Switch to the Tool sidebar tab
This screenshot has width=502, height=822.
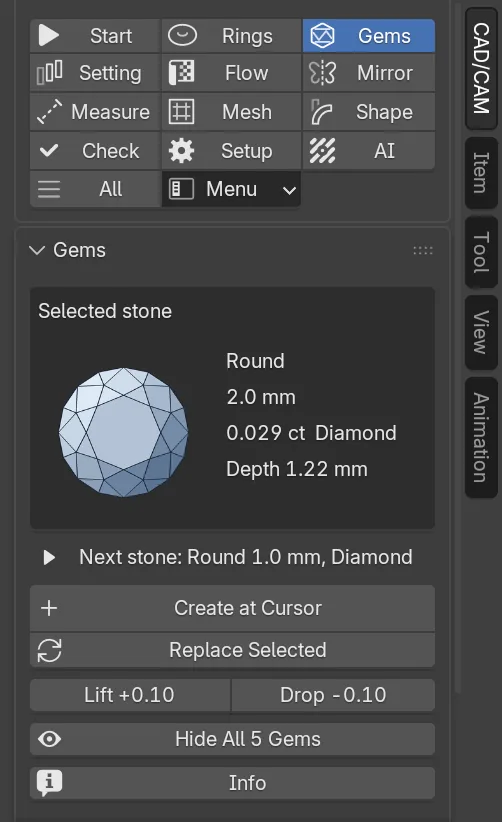tap(481, 252)
